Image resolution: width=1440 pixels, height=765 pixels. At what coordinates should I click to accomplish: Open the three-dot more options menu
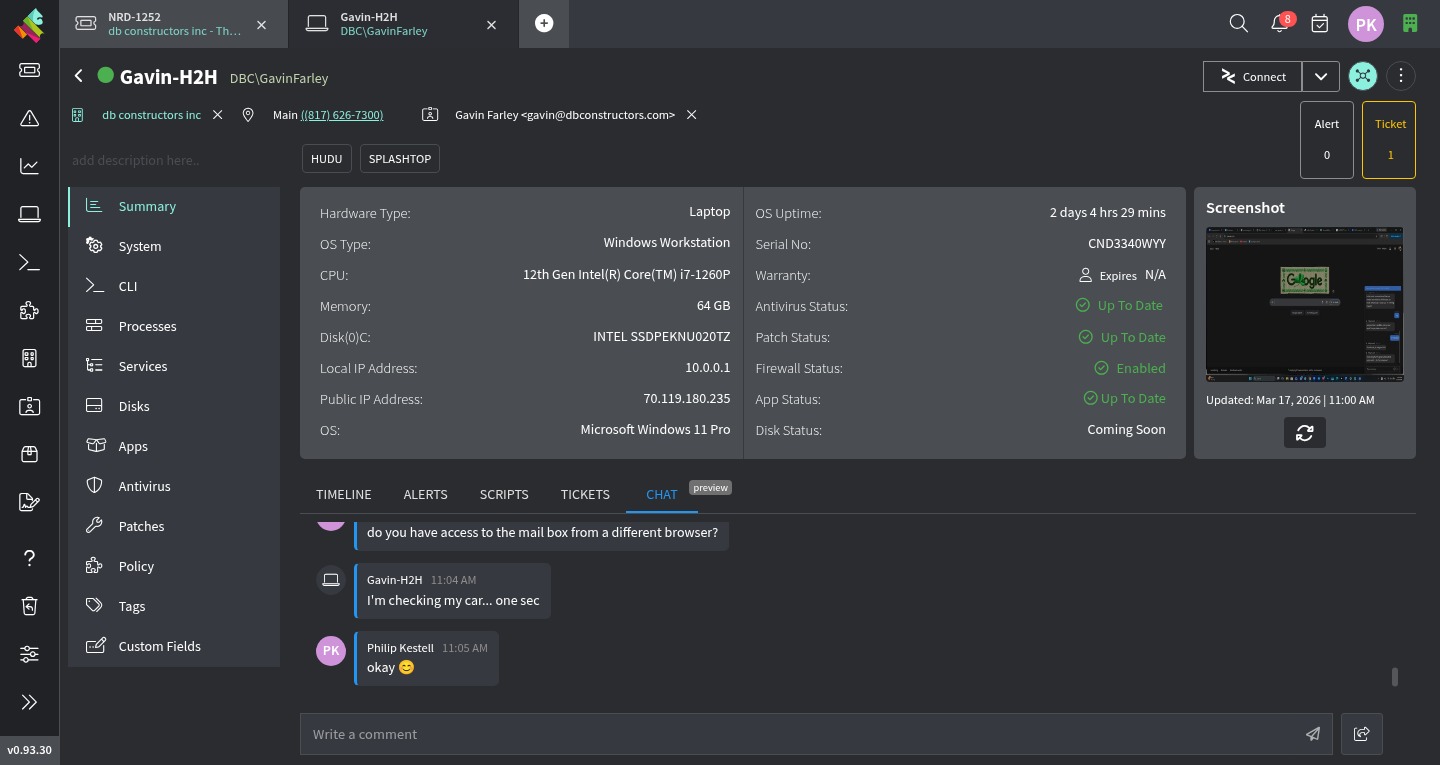point(1401,76)
